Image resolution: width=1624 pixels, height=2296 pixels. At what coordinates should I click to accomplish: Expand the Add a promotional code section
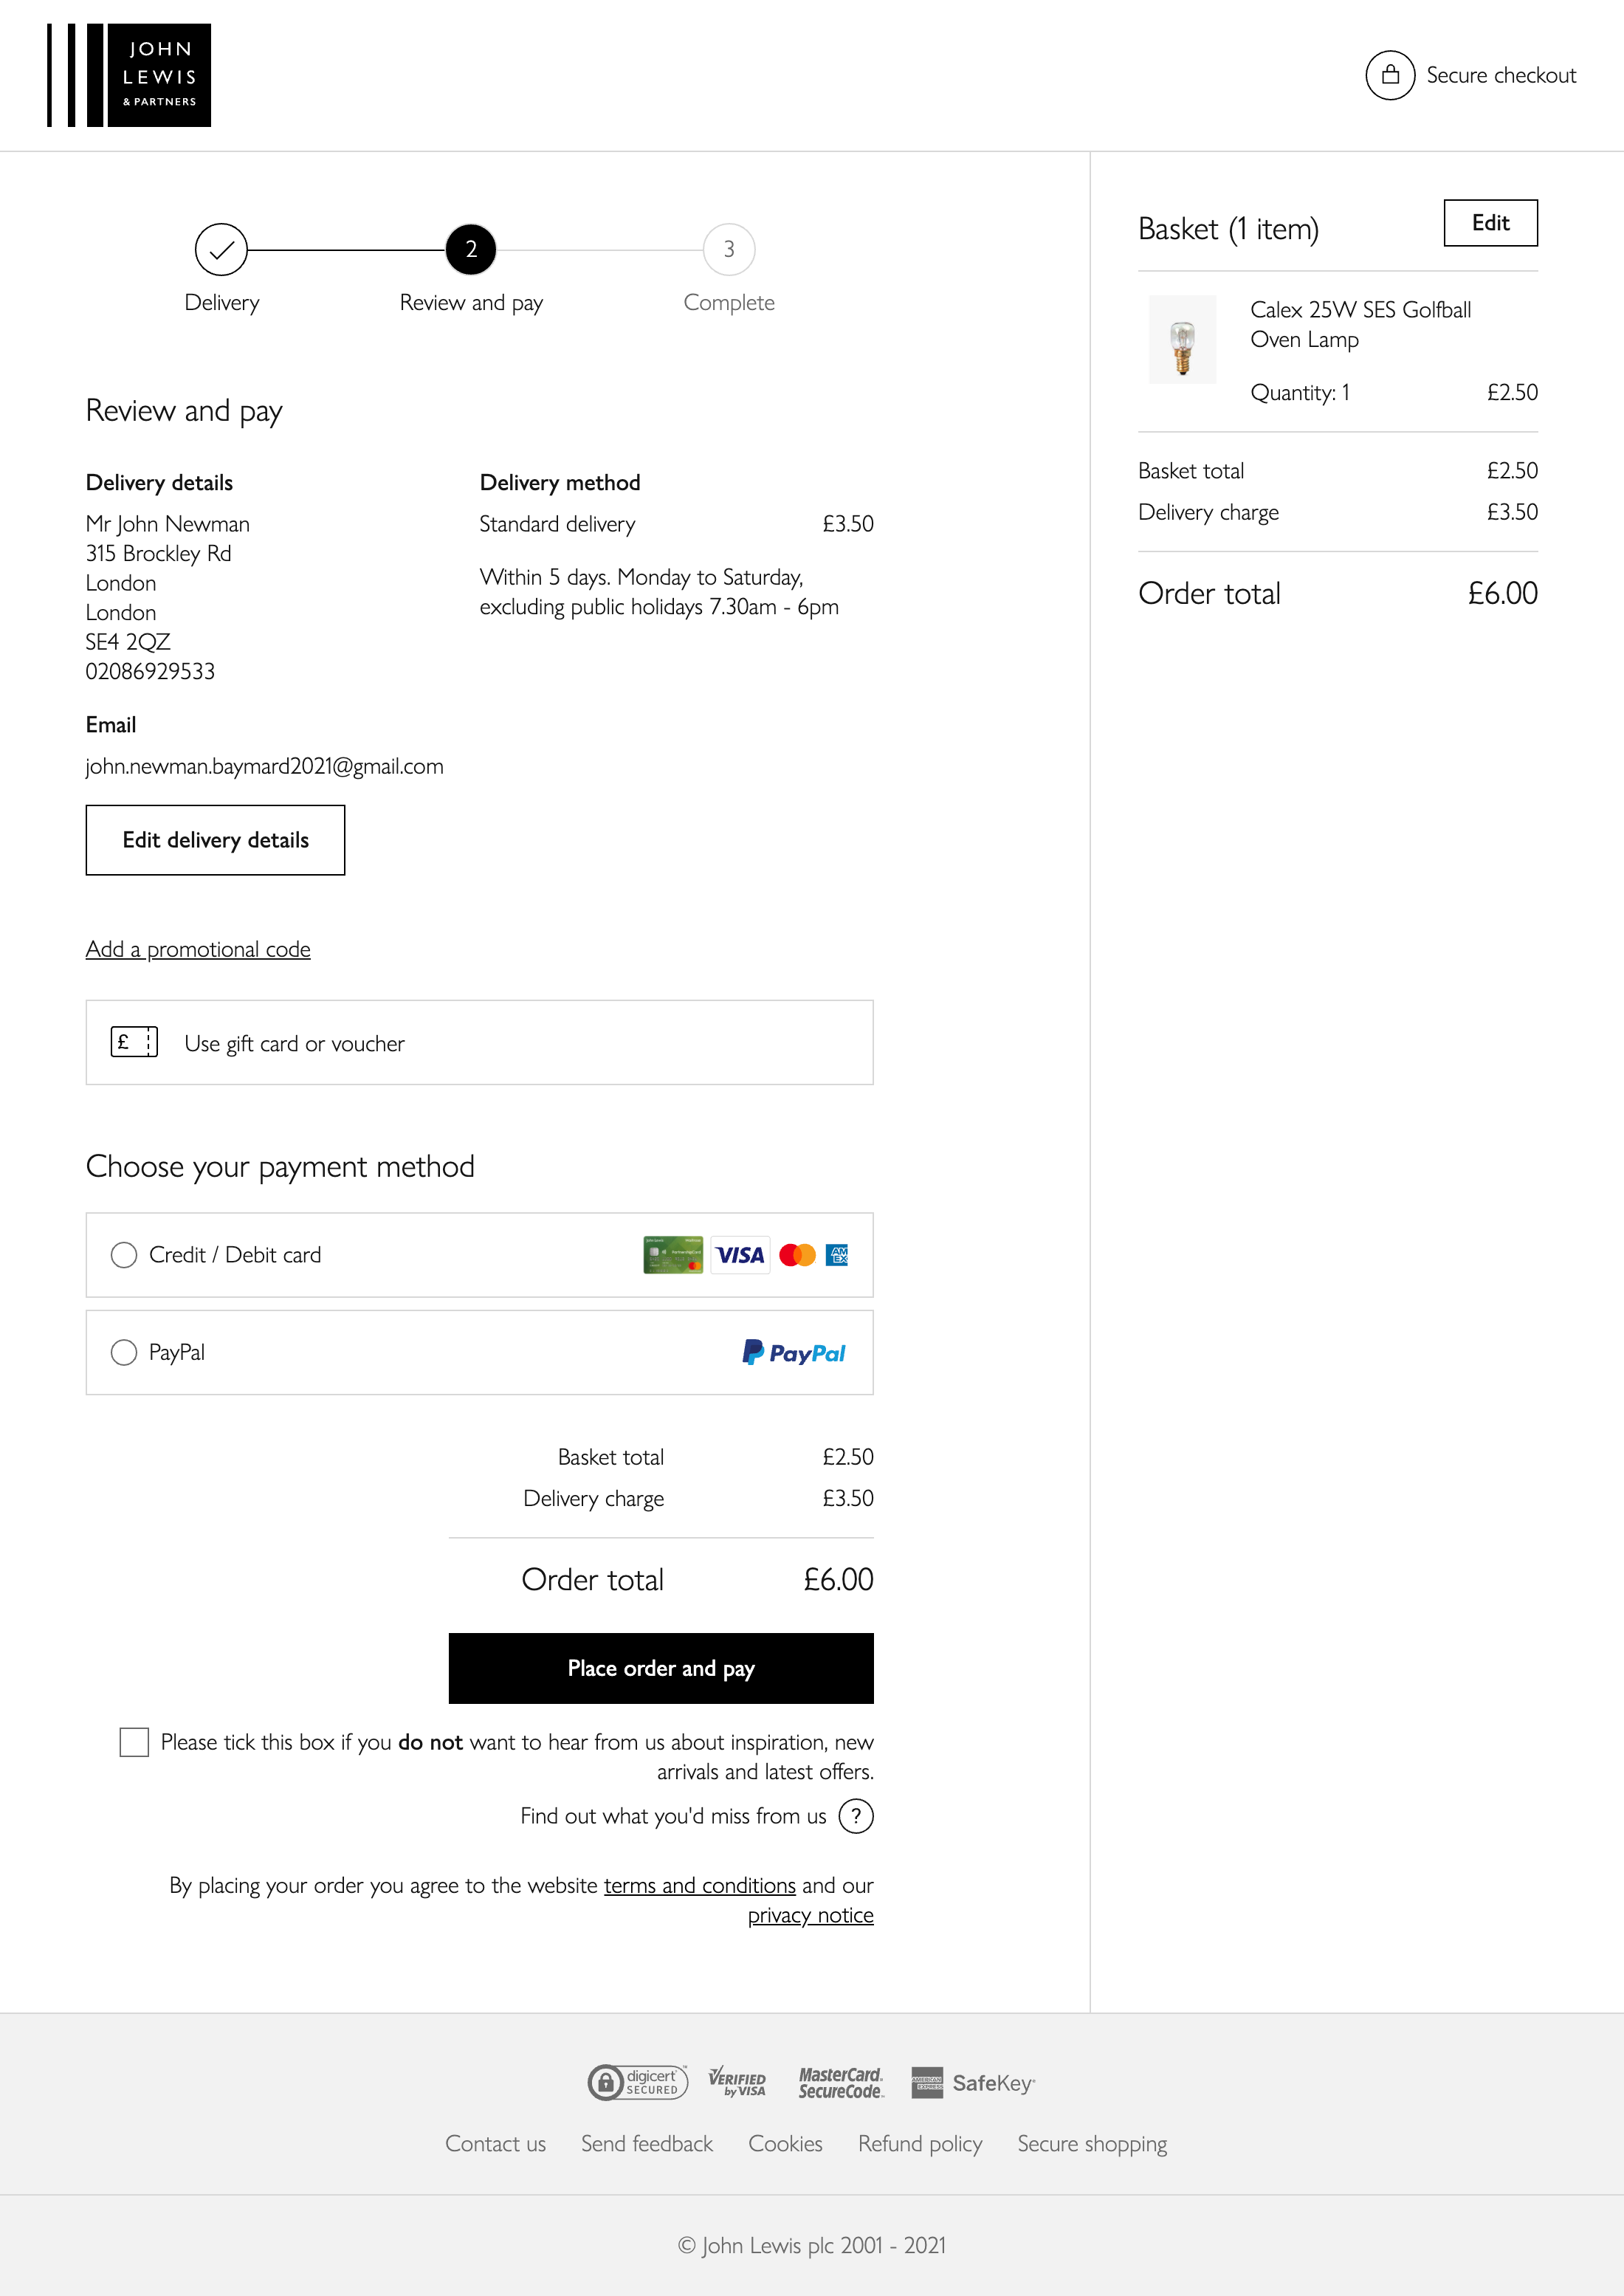coord(197,948)
